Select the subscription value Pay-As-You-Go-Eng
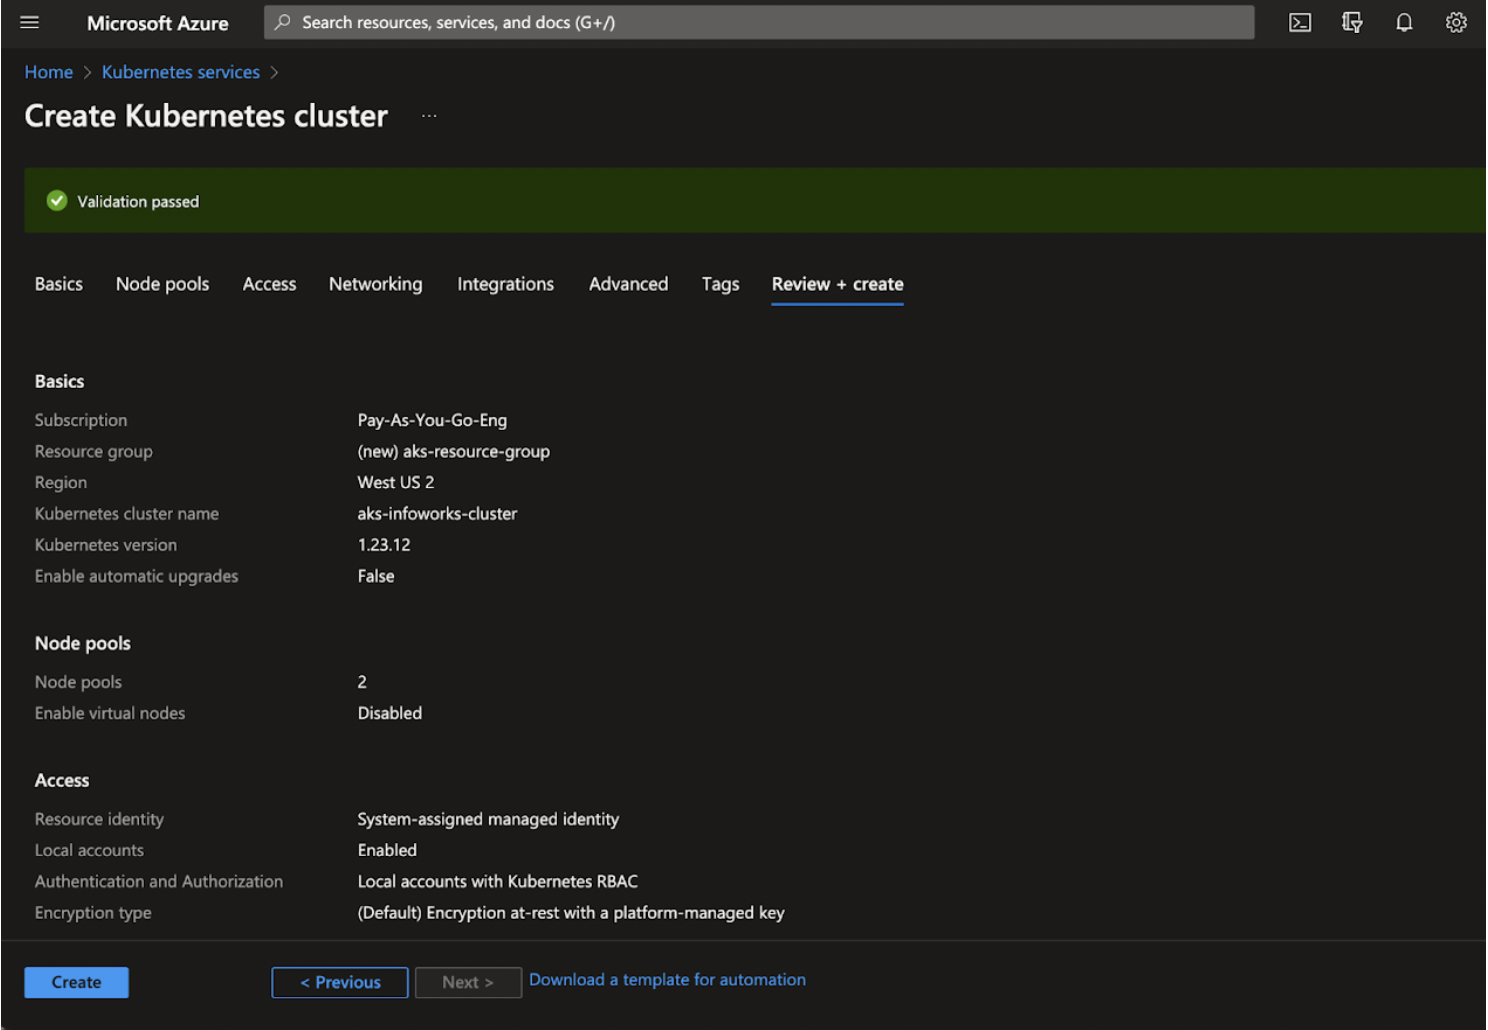Image resolution: width=1488 pixels, height=1030 pixels. tap(433, 420)
